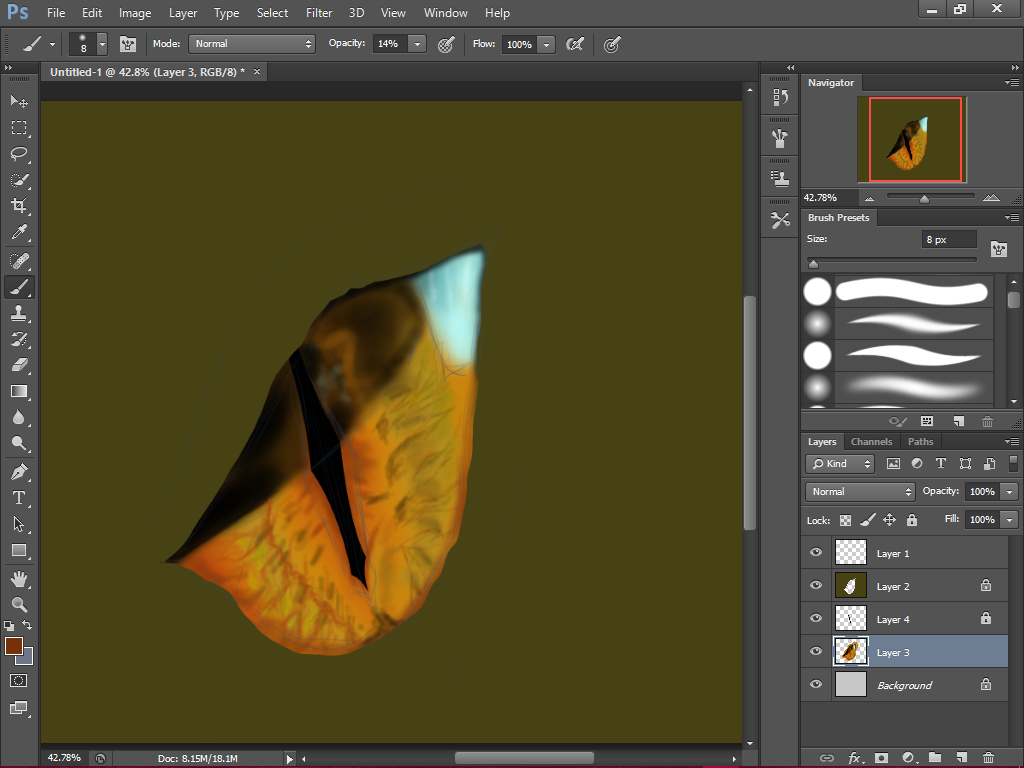Open the layer Opacity dropdown
Viewport: 1024px width, 768px height.
coord(1007,491)
